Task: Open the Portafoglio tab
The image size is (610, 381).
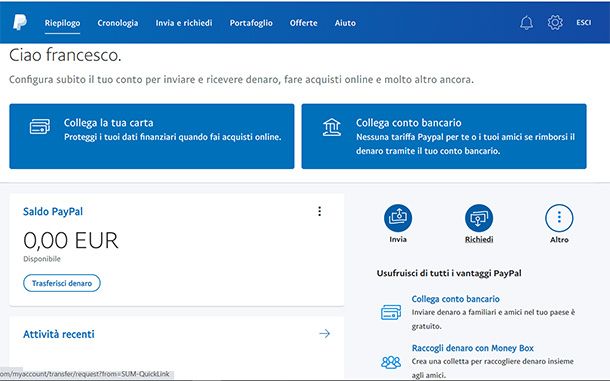Action: [x=251, y=23]
